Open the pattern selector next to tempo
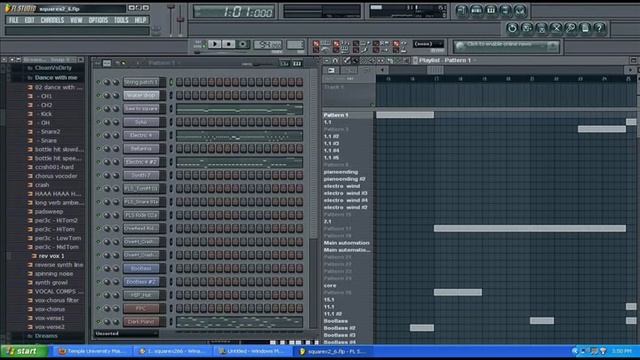This screenshot has width=640, height=360. point(295,44)
